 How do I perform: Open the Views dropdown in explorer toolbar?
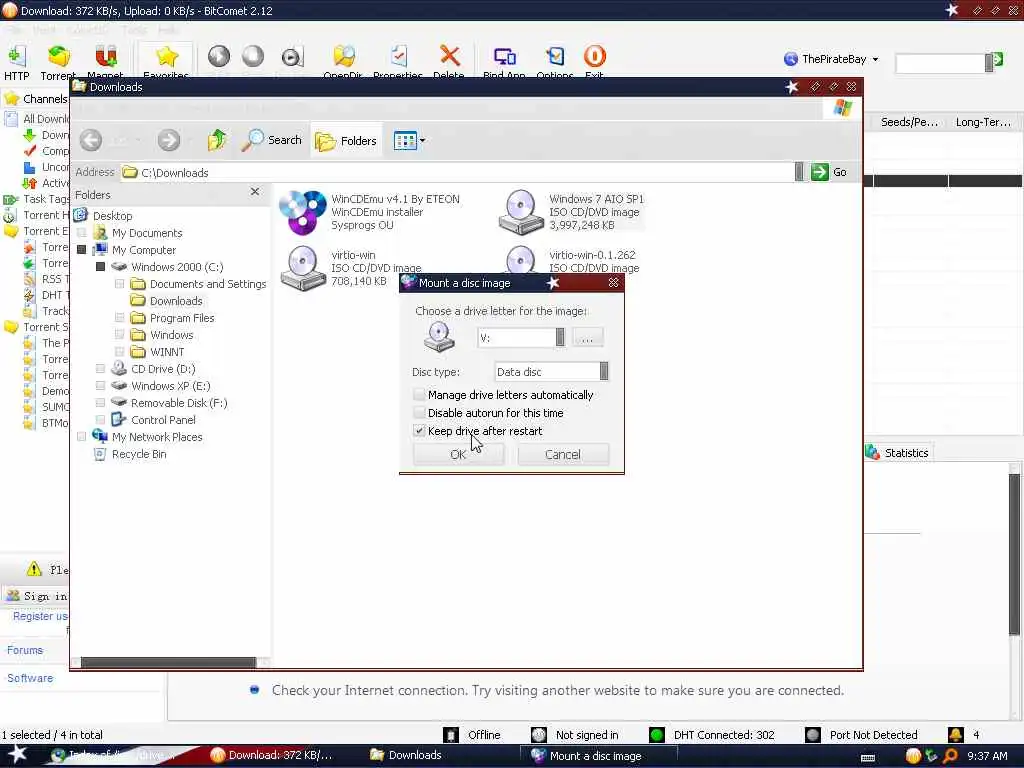point(409,140)
